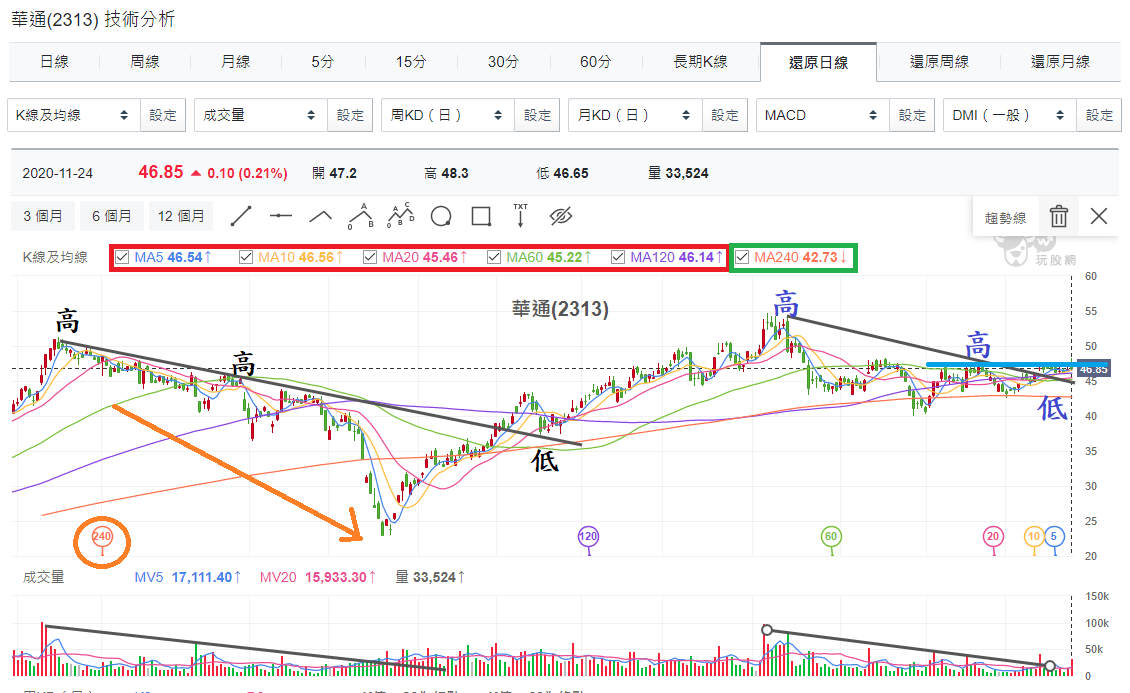Viewport: 1130px width, 693px height.
Task: Click the 華通(2313) 技術分析 page title
Action: (x=93, y=19)
